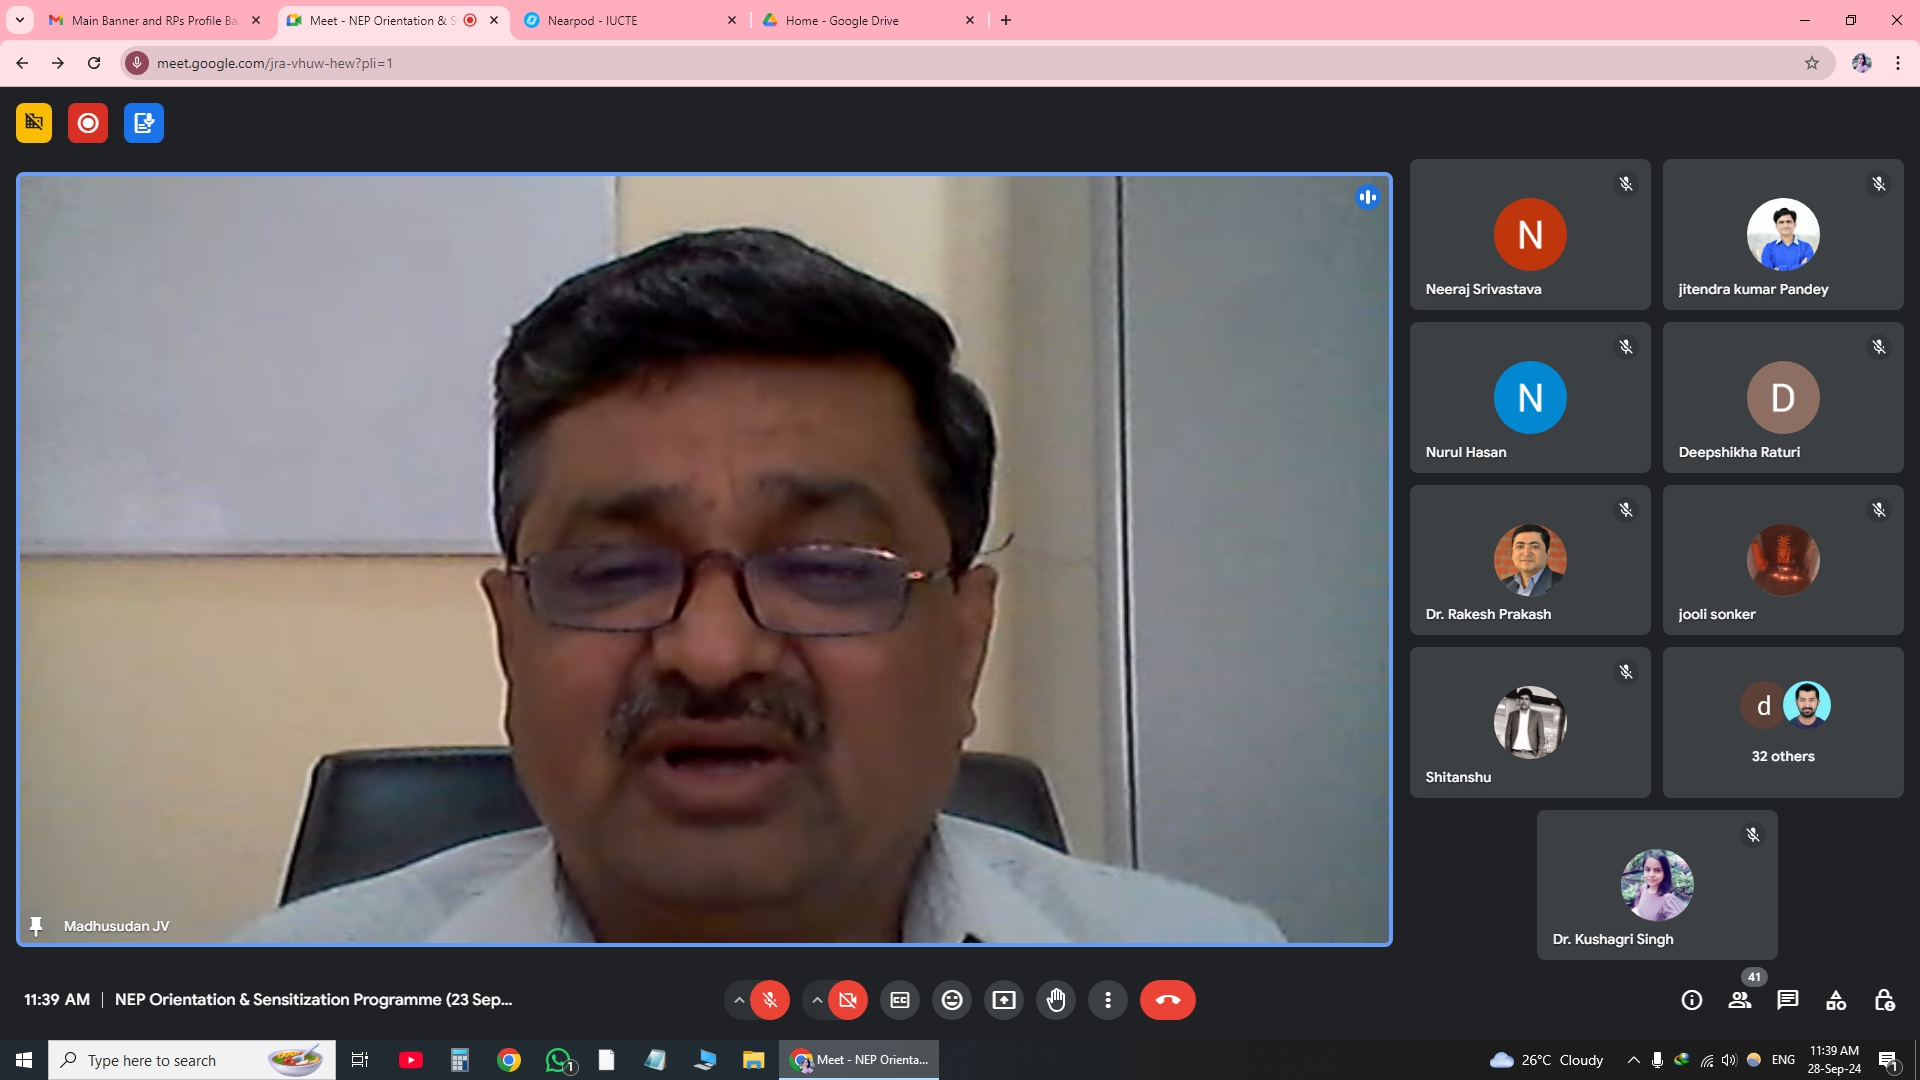Image resolution: width=1920 pixels, height=1080 pixels.
Task: Raise hand using the hand icon
Action: (1056, 1000)
